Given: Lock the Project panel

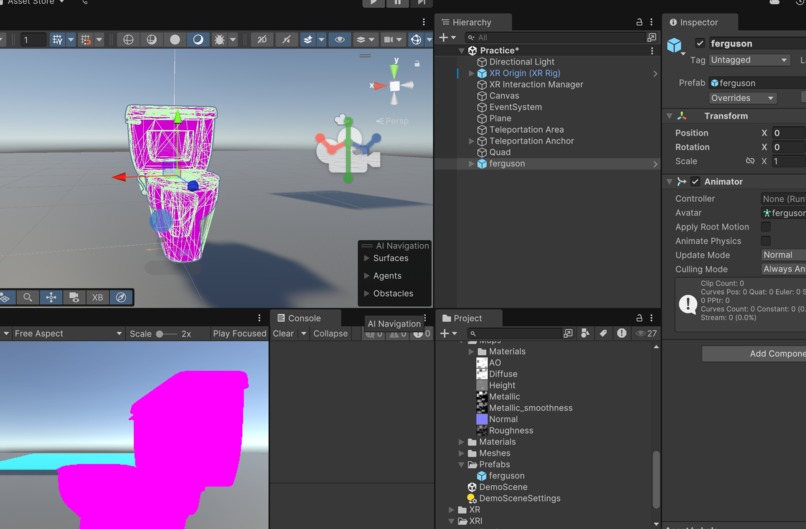Looking at the screenshot, I should (x=639, y=318).
